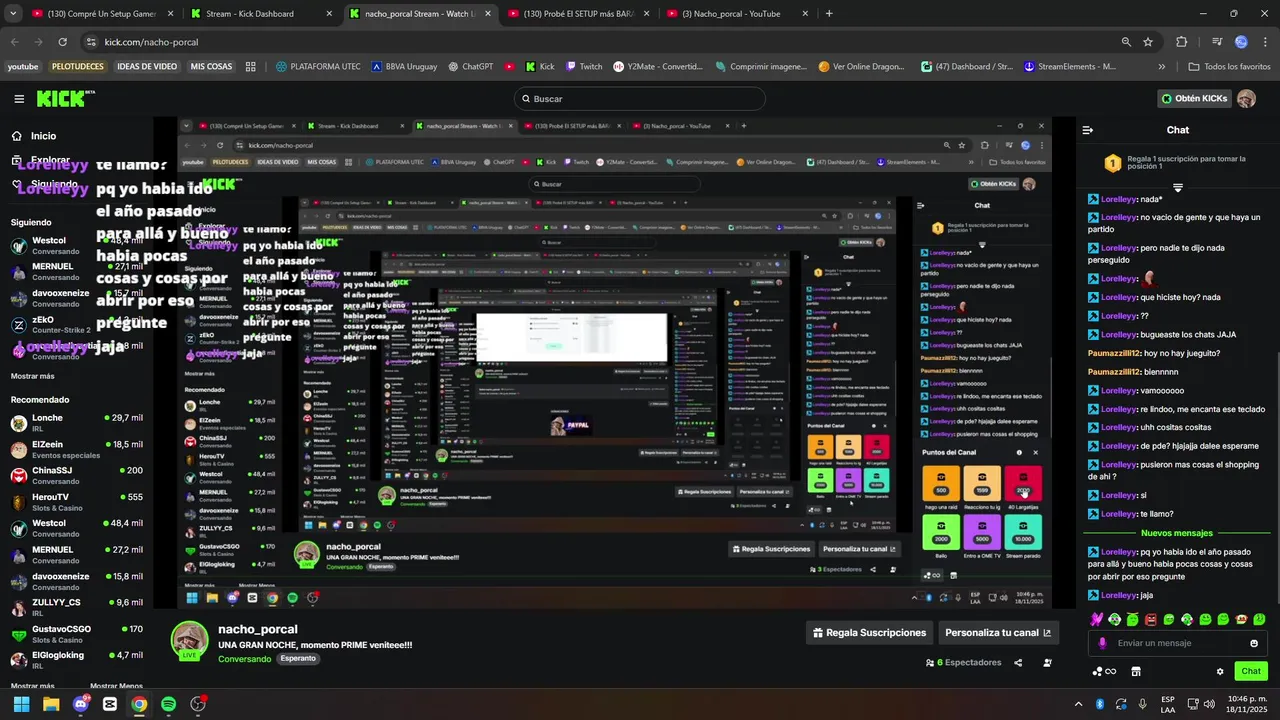Viewport: 1280px width, 720px height.
Task: Click the green Chat send button
Action: pyautogui.click(x=1251, y=671)
